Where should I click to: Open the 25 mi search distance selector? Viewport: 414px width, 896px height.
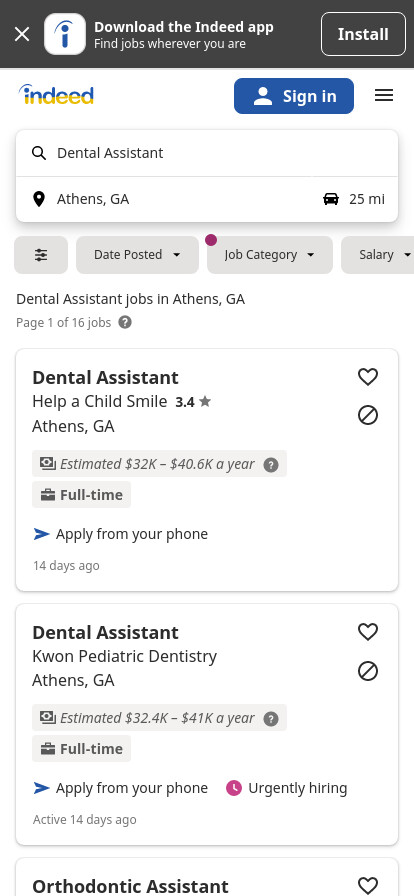[354, 199]
